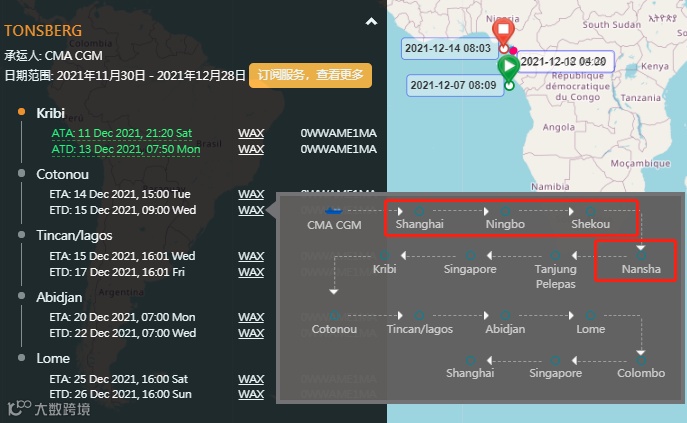This screenshot has width=687, height=423.
Task: Click the final Shanghai node circle in the popup
Action: [470, 360]
